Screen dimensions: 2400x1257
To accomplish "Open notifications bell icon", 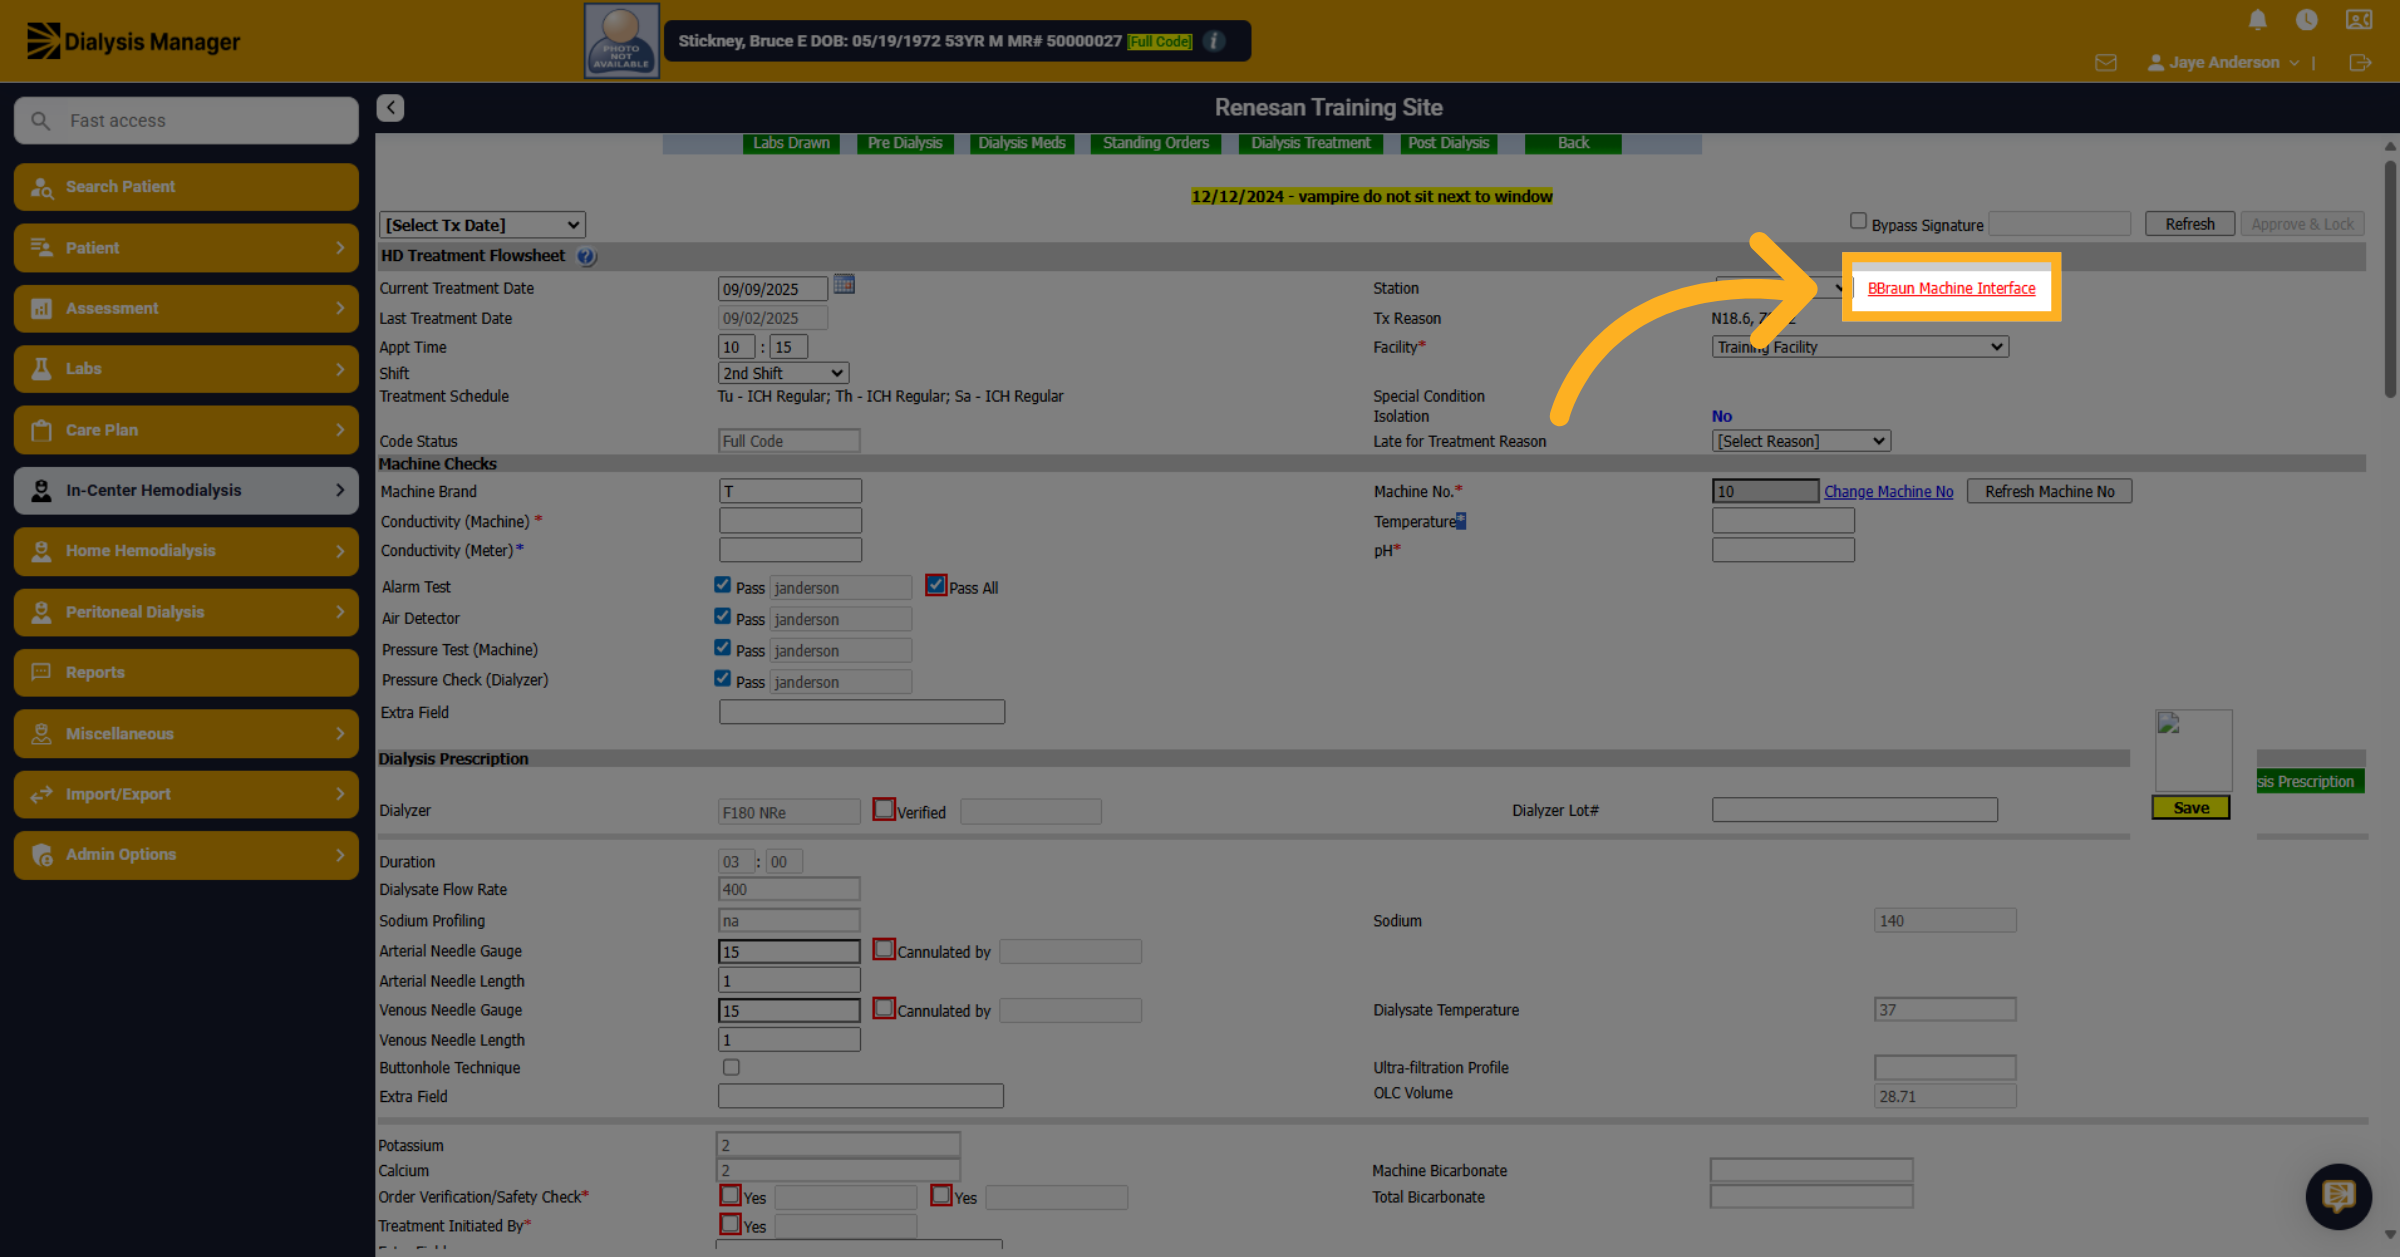I will click(2257, 20).
